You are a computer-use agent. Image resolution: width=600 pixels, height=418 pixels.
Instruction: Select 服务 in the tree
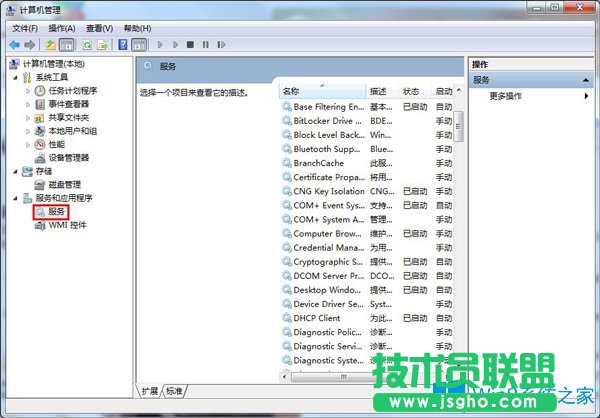click(x=56, y=212)
